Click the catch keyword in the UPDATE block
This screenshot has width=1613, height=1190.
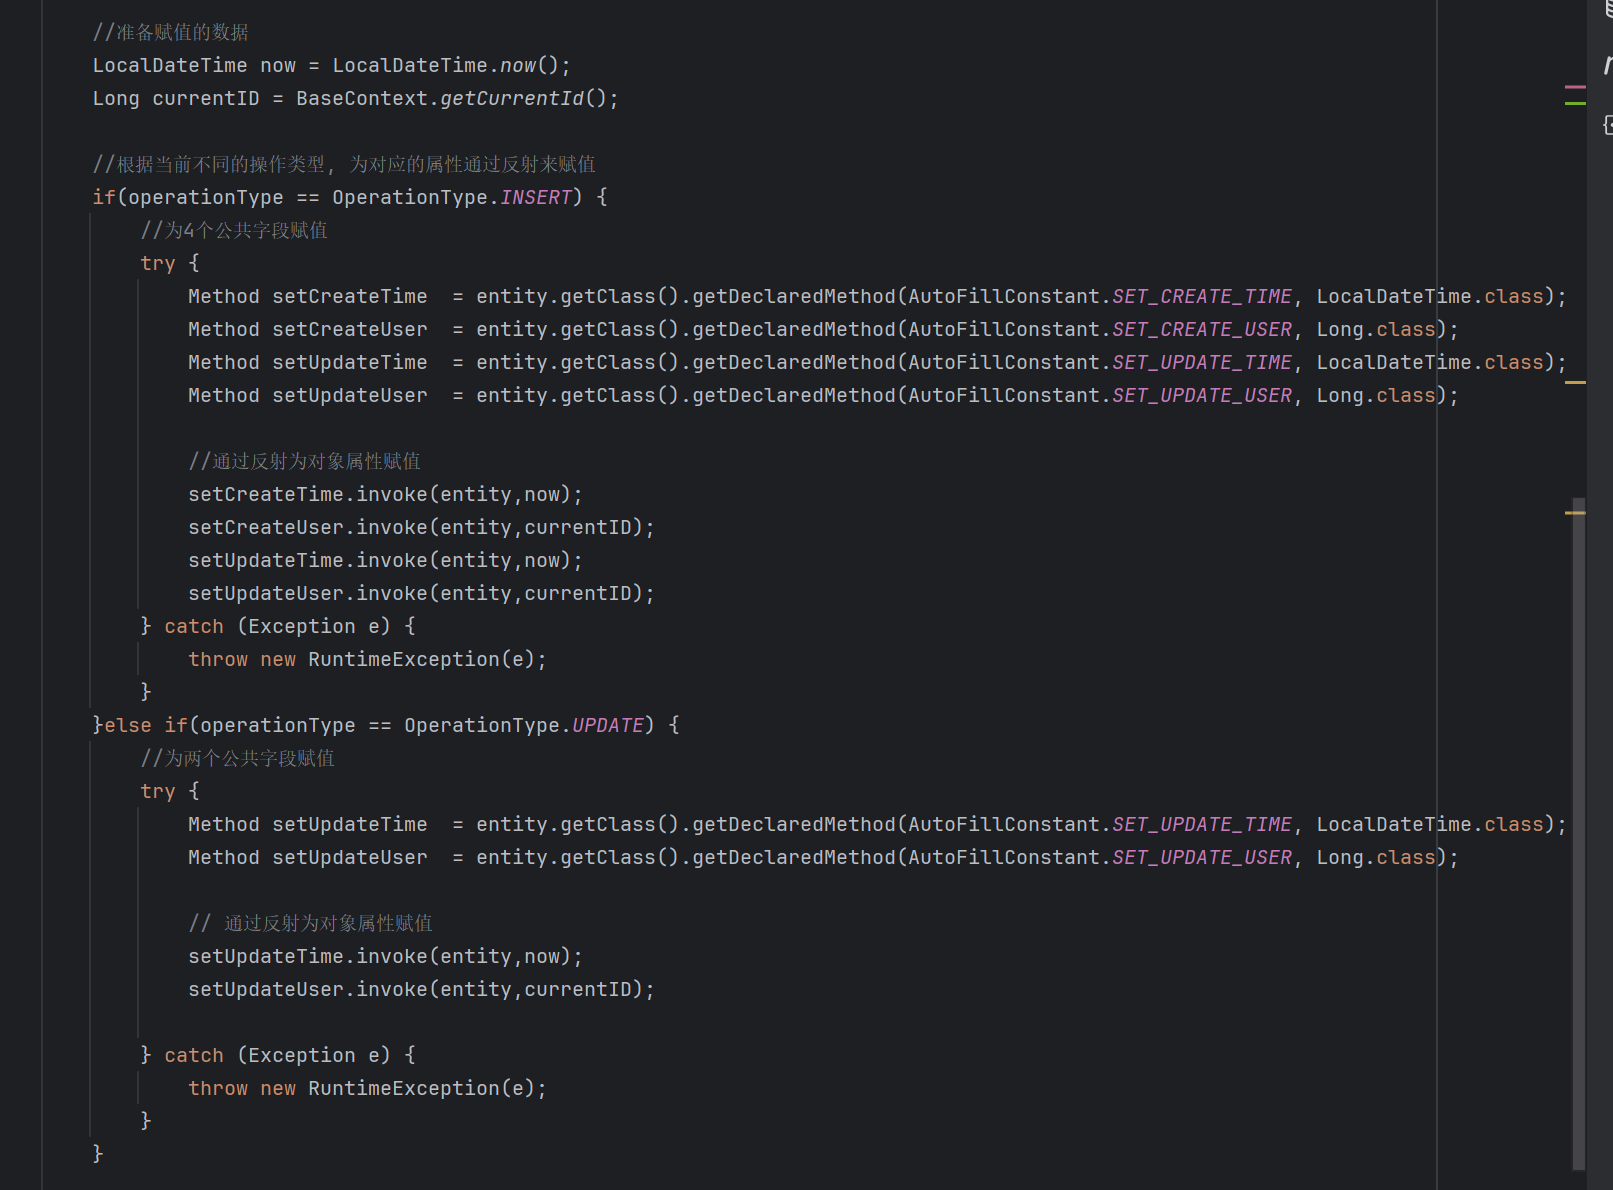(x=194, y=1055)
